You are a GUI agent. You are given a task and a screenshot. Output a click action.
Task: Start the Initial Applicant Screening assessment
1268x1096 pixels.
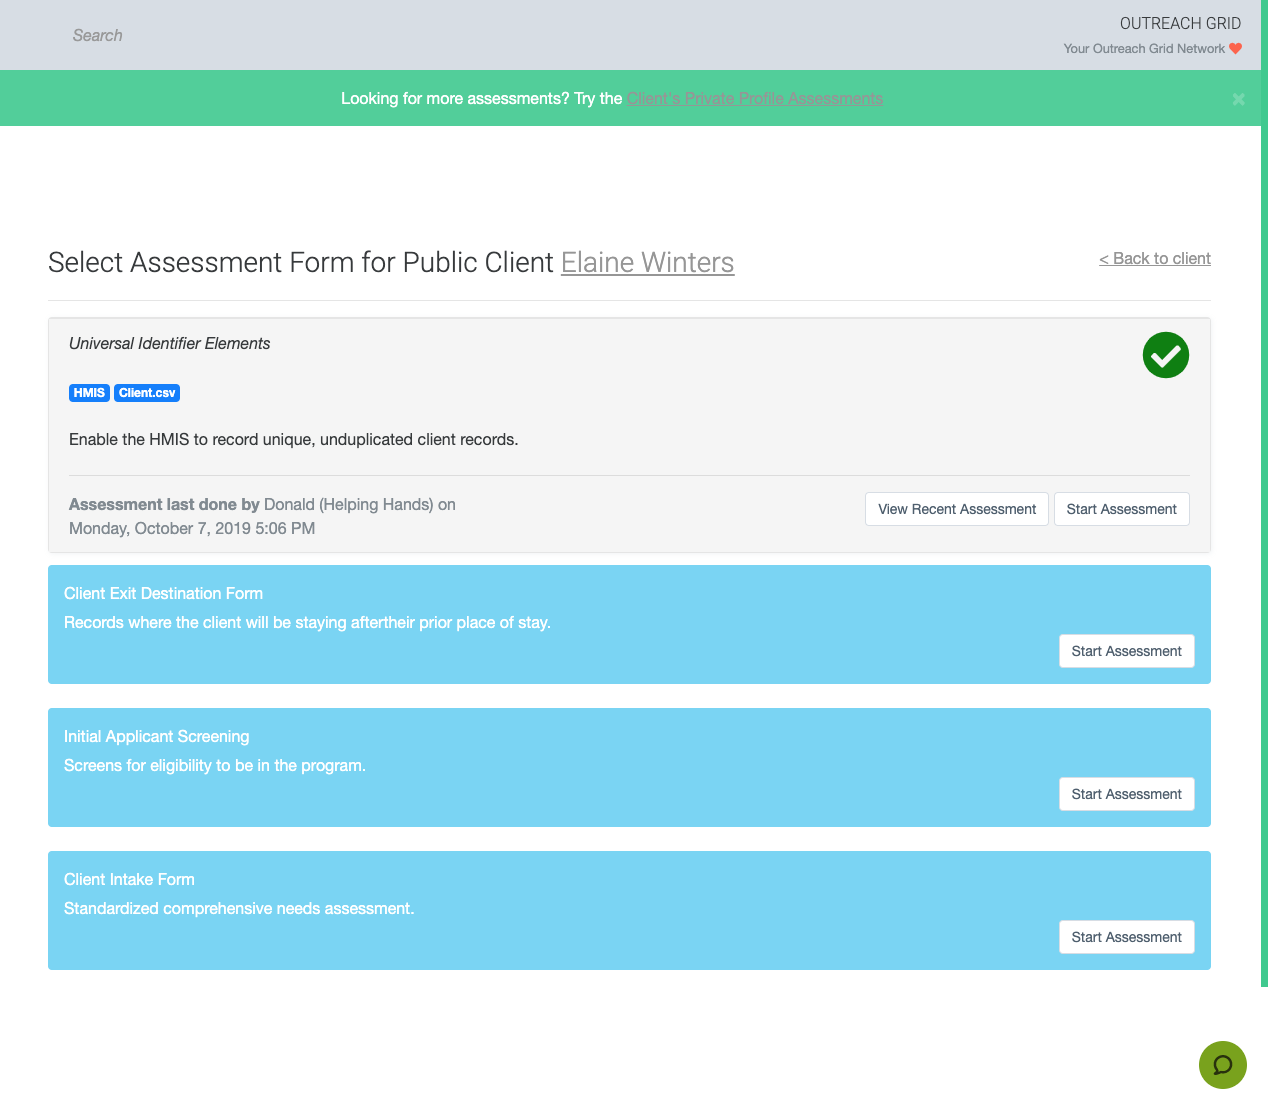click(x=1126, y=794)
